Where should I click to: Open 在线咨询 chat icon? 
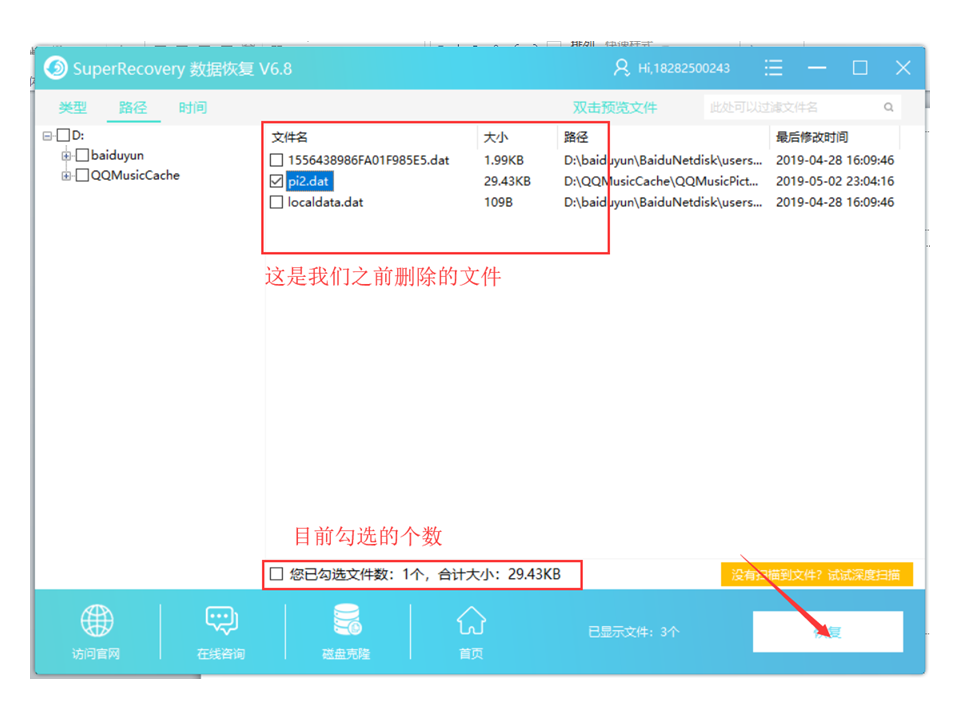[x=221, y=620]
